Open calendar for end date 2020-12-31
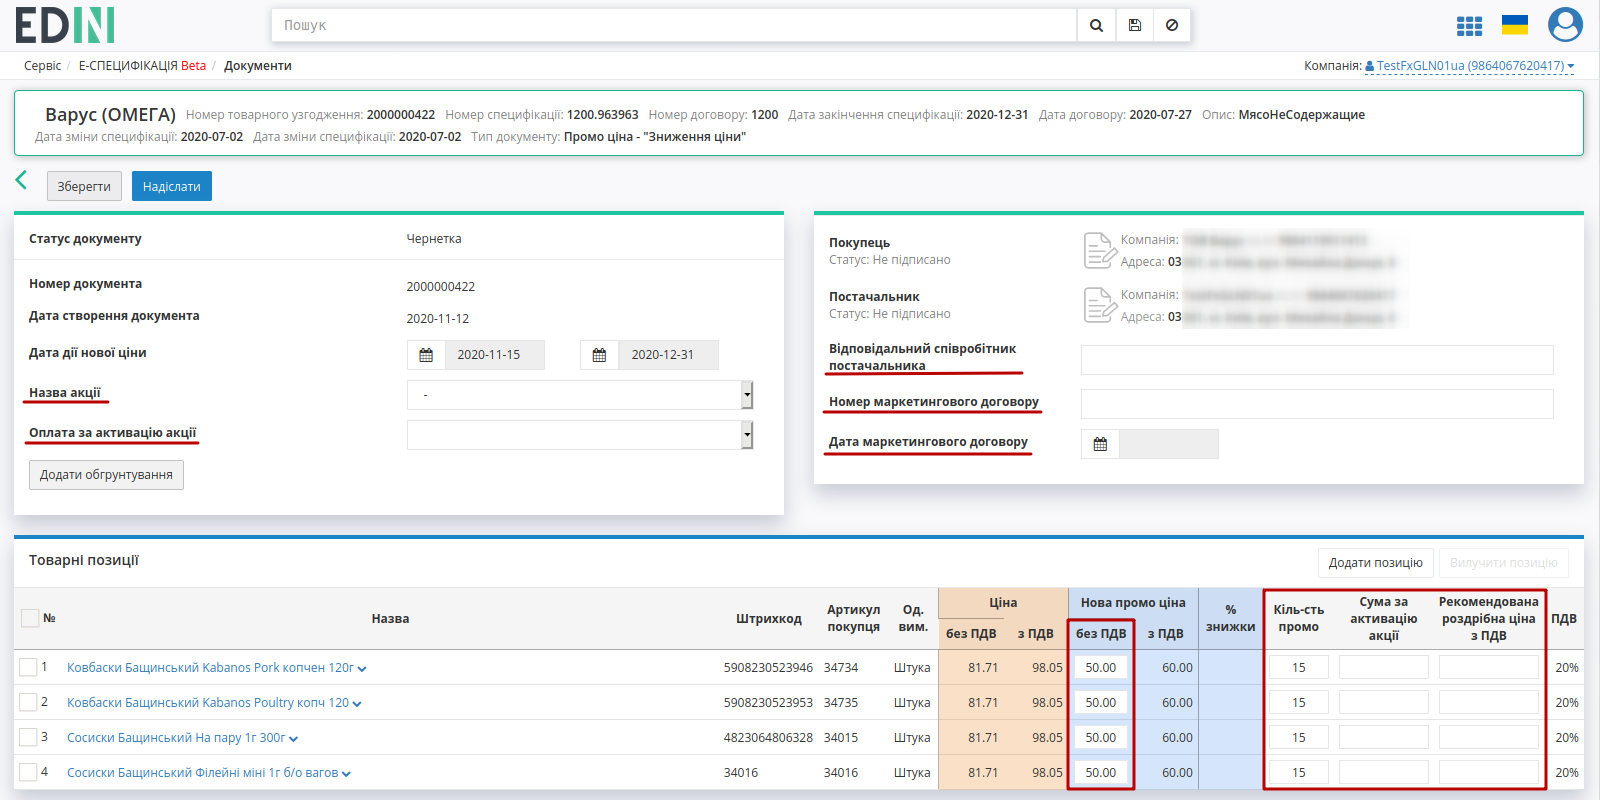1600x800 pixels. (x=599, y=355)
